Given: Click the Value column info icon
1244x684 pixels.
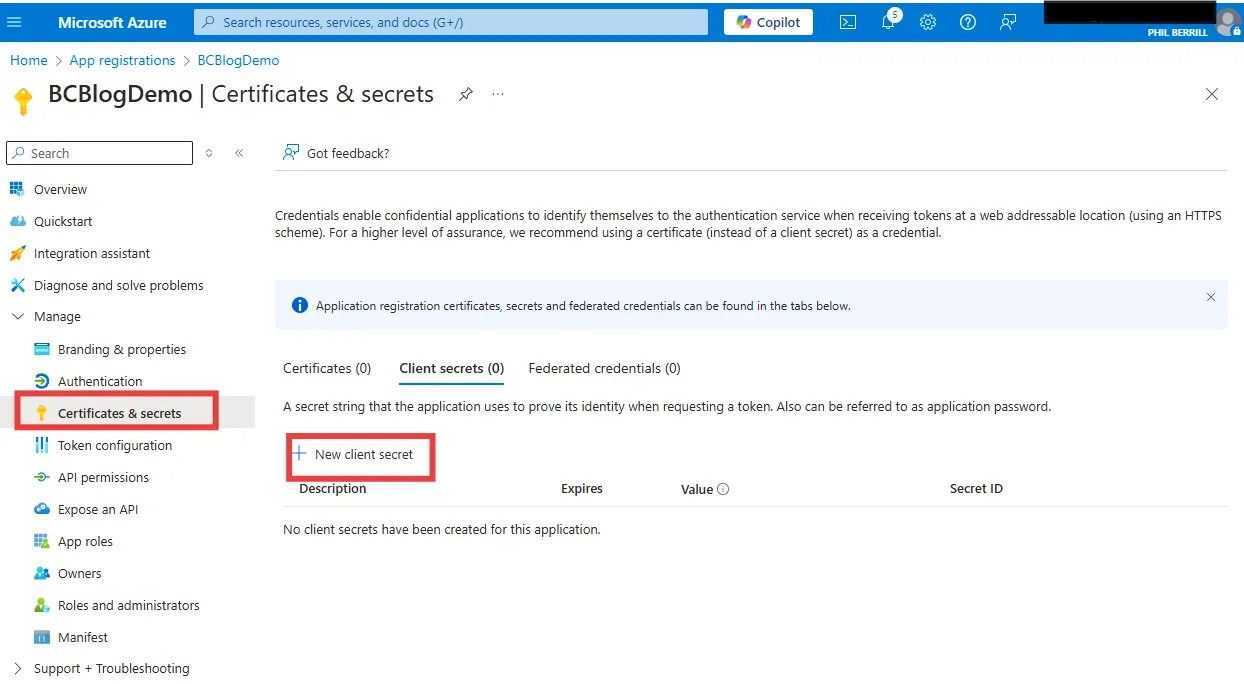Looking at the screenshot, I should [x=723, y=490].
